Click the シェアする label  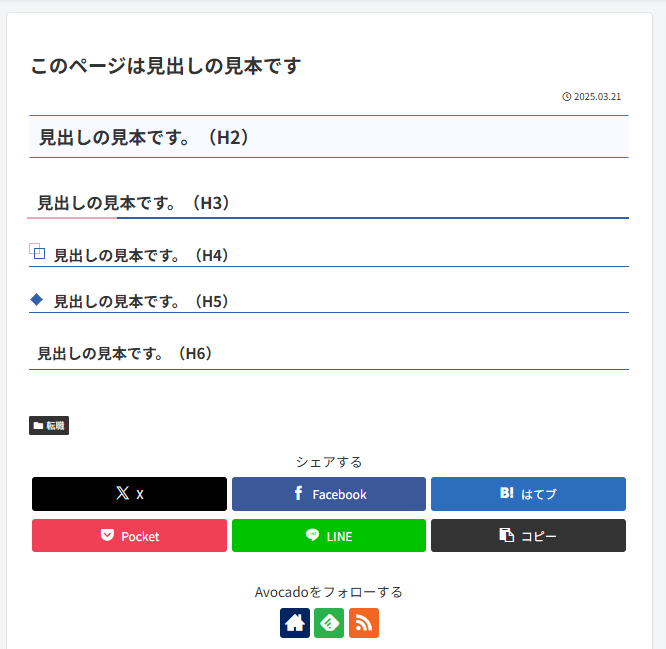[x=329, y=462]
